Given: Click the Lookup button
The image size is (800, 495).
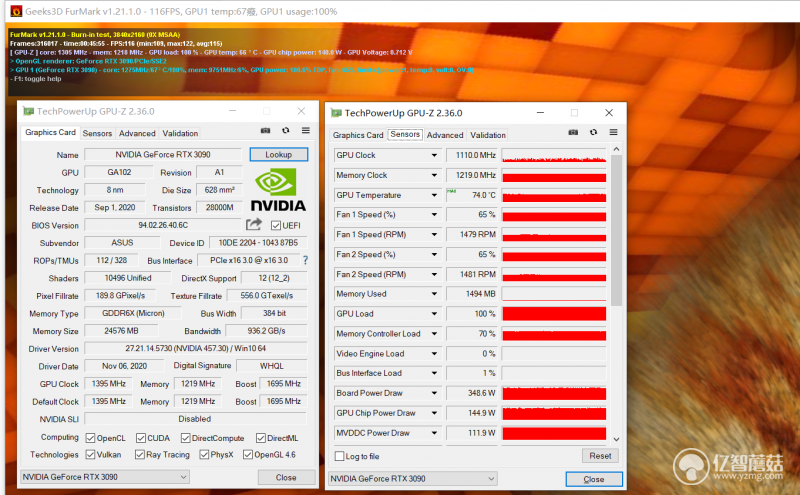Looking at the screenshot, I should (279, 154).
